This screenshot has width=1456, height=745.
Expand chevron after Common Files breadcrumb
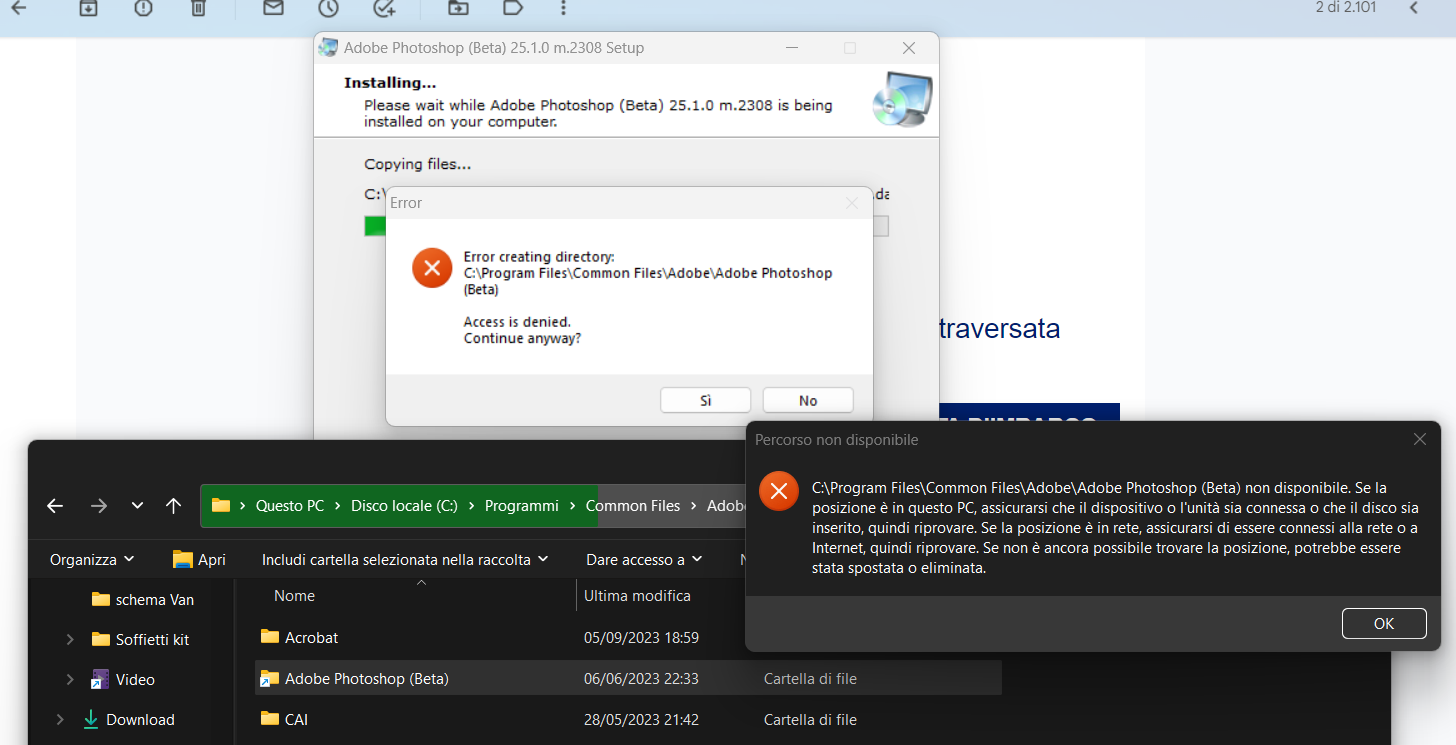(694, 506)
